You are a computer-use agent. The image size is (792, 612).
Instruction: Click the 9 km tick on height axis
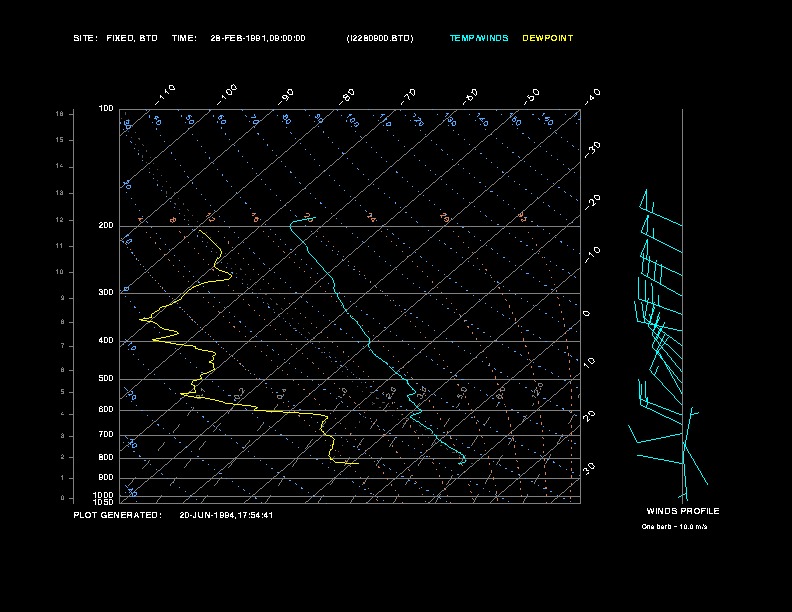coord(63,298)
